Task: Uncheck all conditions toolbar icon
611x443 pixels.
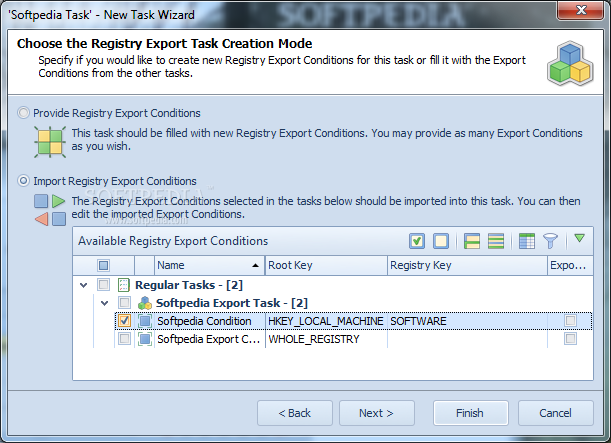Action: click(441, 241)
